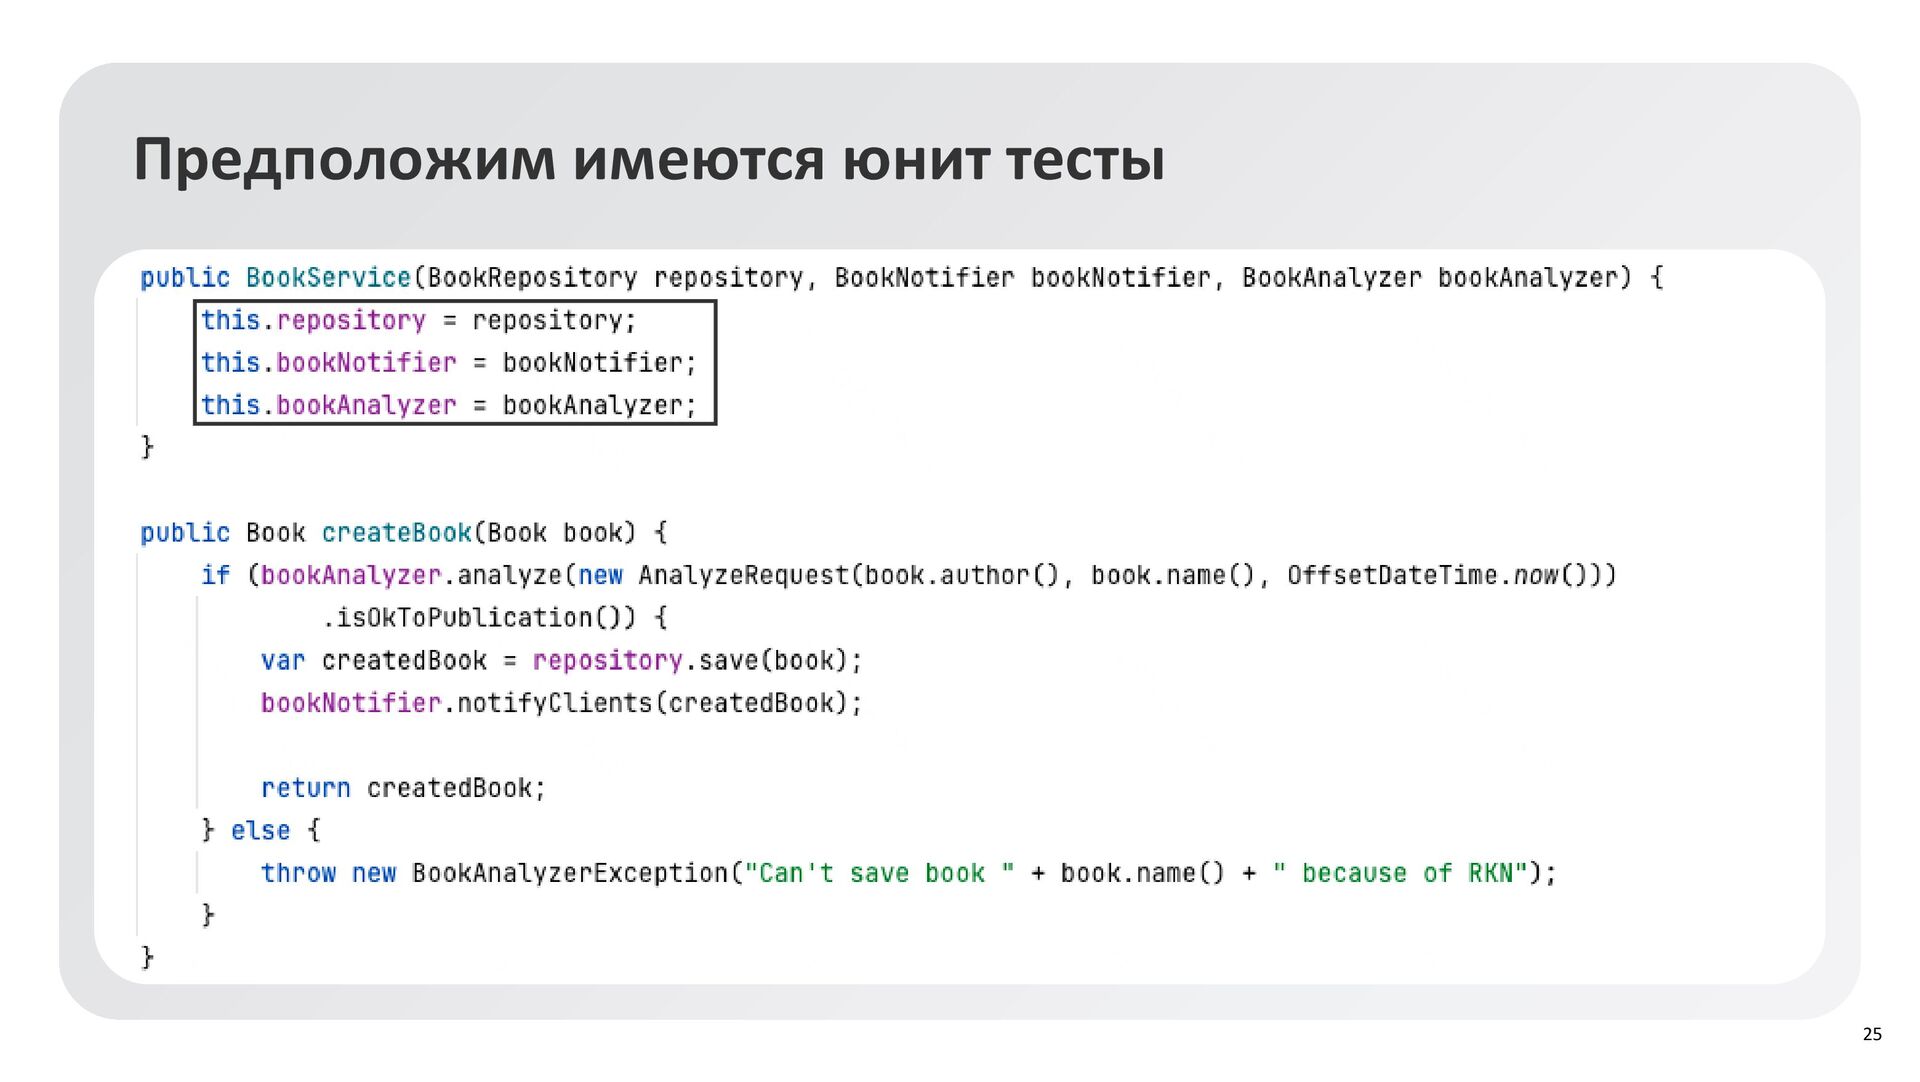Screen dimensions: 1920x1082
Task: Click 'BookAnalyzer bookAnalyzer' constructor parameter
Action: click(x=1435, y=277)
